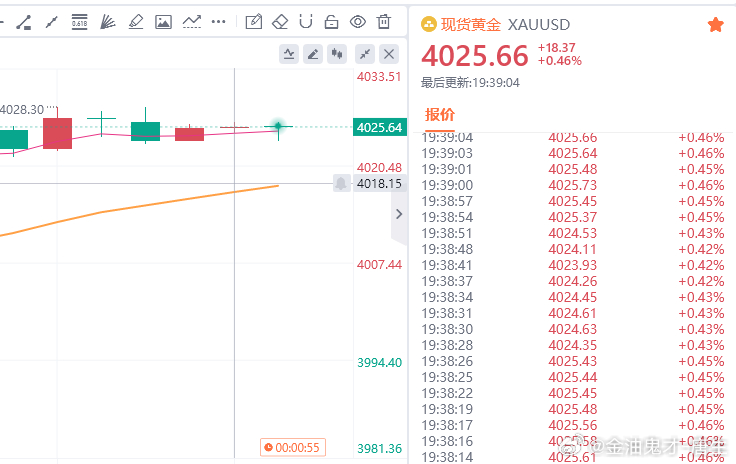Insert an image onto the chart

click(163, 22)
